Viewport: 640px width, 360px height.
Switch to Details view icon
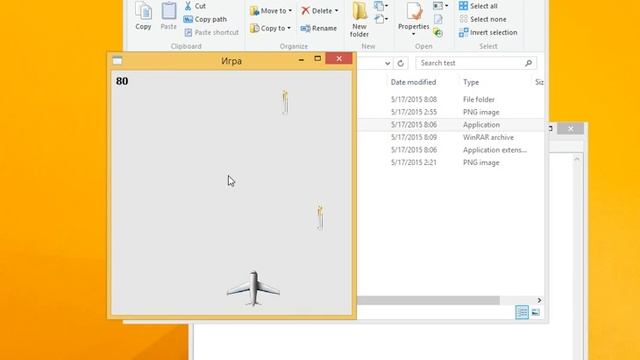click(x=522, y=312)
